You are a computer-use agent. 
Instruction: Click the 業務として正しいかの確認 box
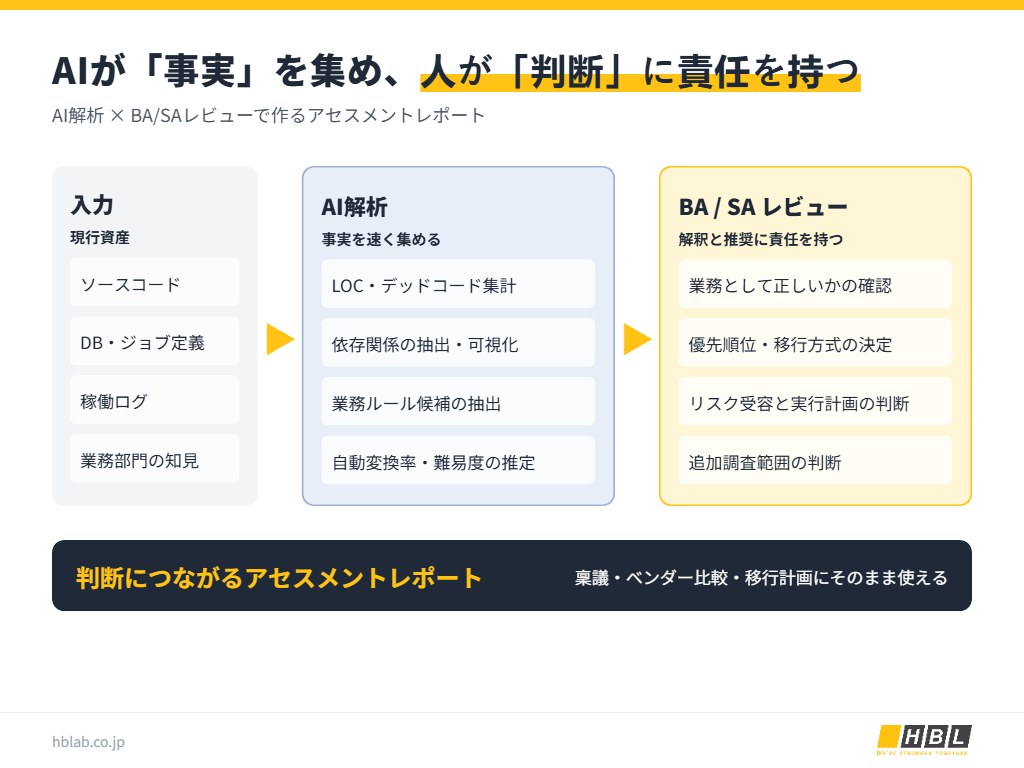click(815, 284)
